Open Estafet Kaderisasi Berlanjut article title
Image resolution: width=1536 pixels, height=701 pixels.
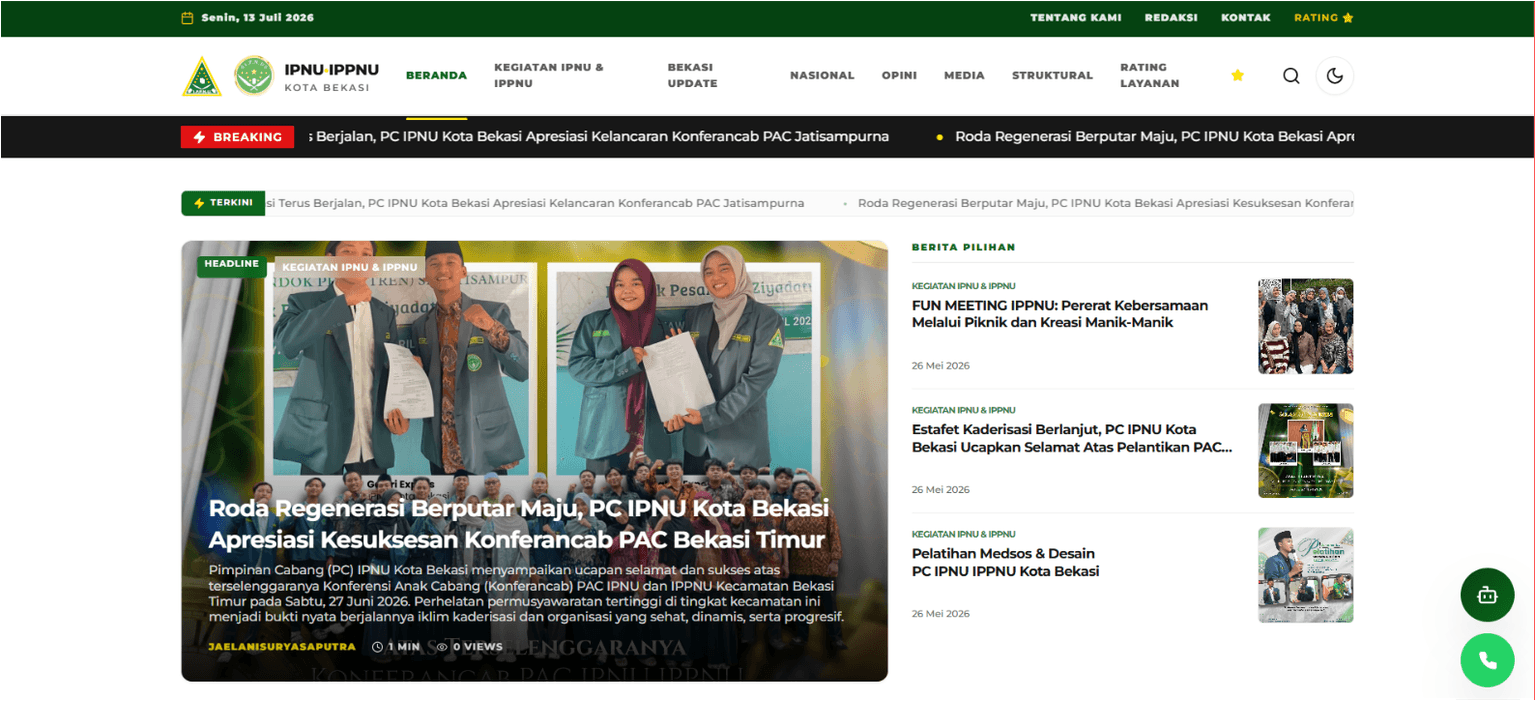point(1072,438)
